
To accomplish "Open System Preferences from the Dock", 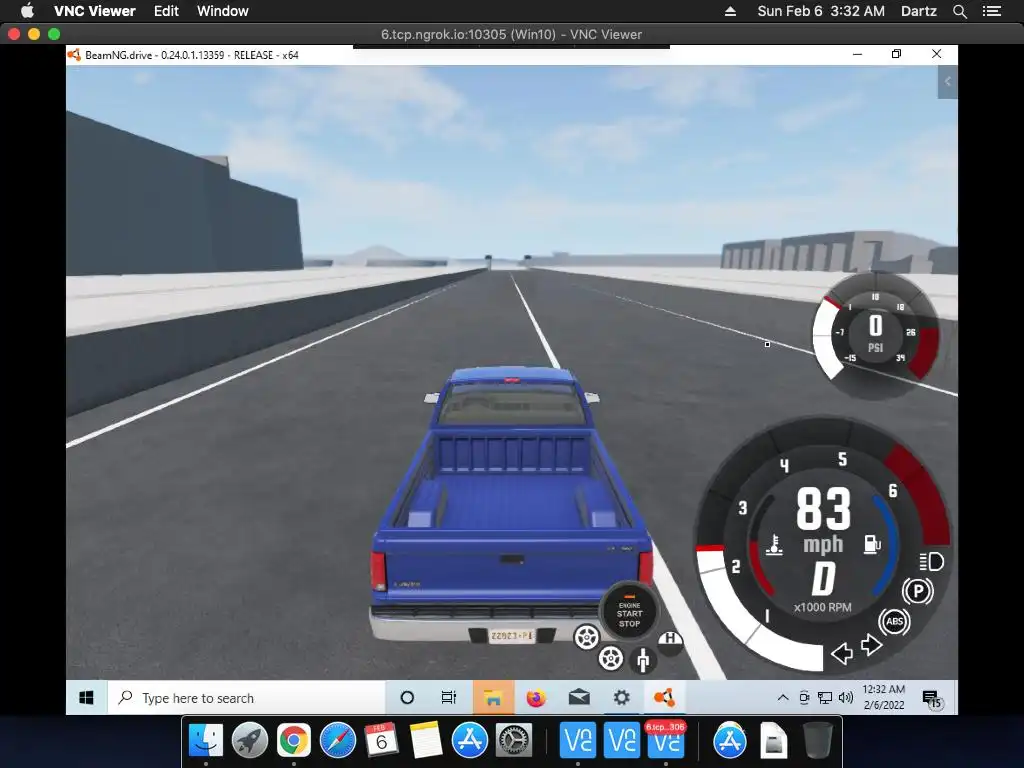I will coord(514,741).
